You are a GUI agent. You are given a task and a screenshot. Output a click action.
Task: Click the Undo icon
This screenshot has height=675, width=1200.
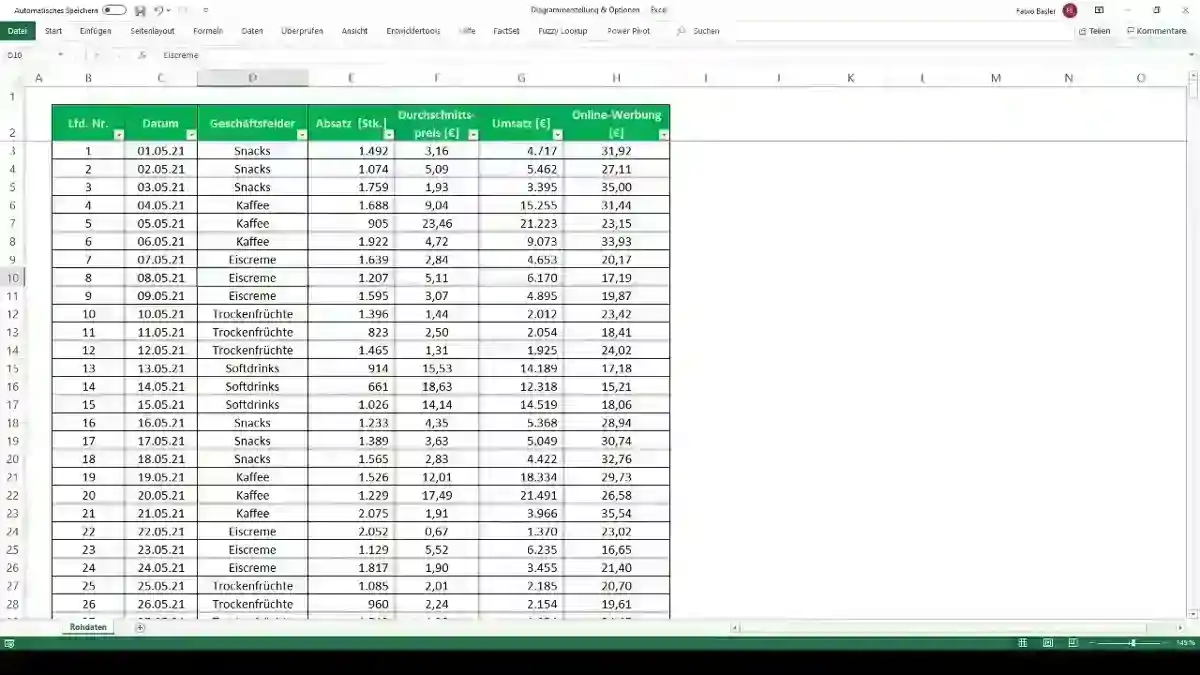coord(158,9)
